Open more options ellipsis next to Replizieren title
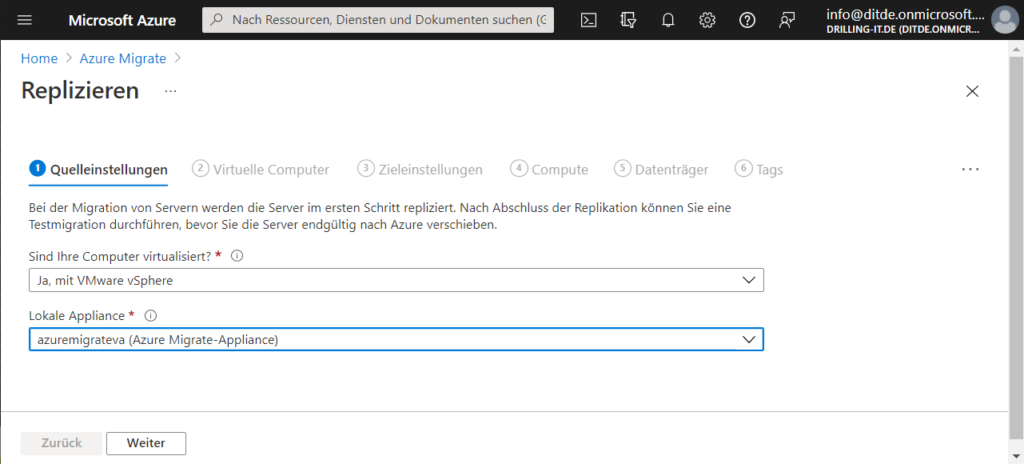Screen dimensions: 1024x464 coord(170,91)
